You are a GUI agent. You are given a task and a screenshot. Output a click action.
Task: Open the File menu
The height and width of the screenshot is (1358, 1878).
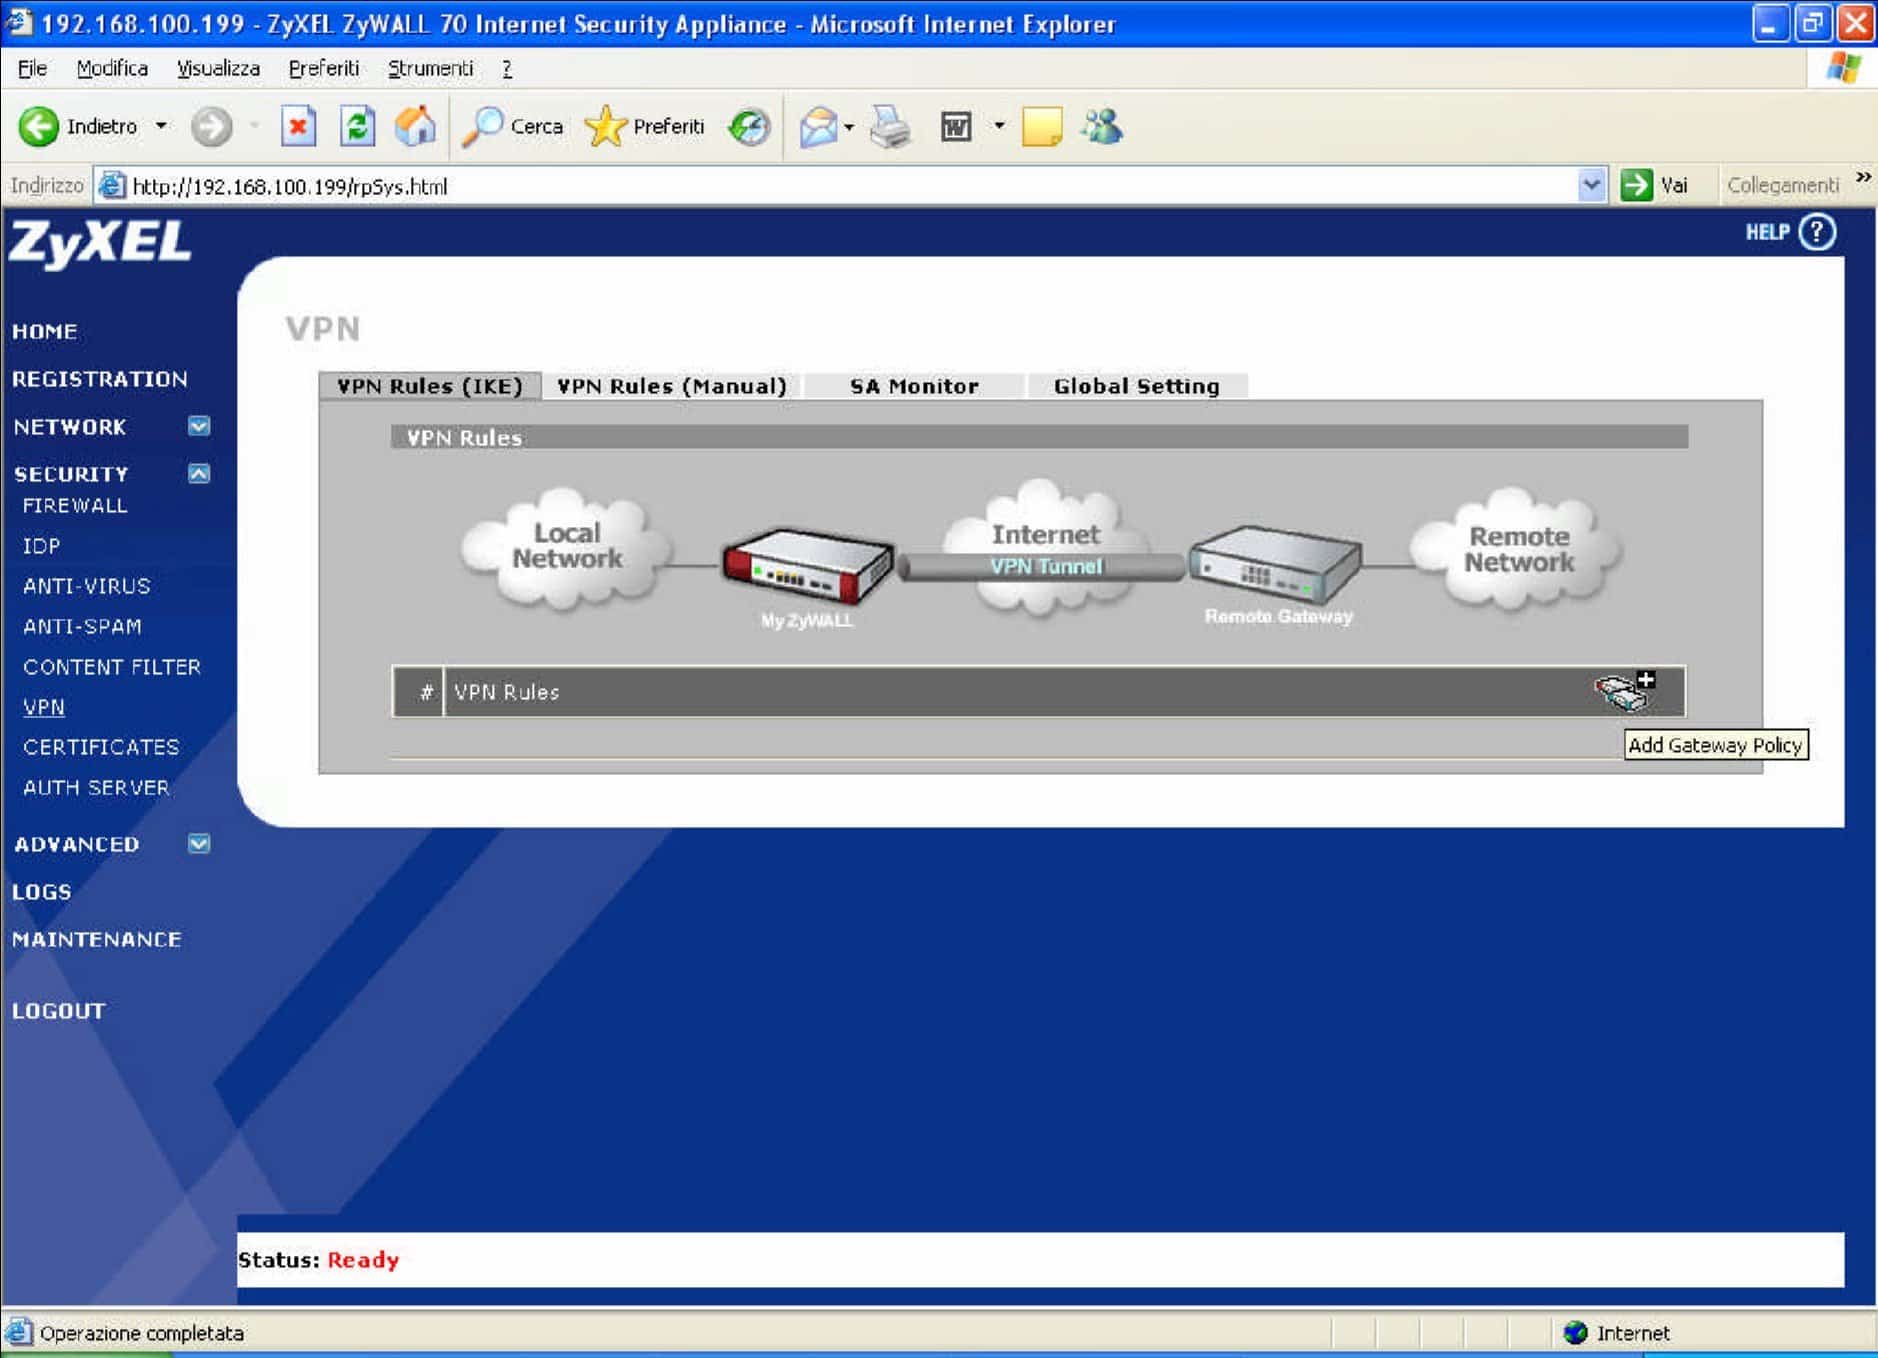(x=32, y=68)
